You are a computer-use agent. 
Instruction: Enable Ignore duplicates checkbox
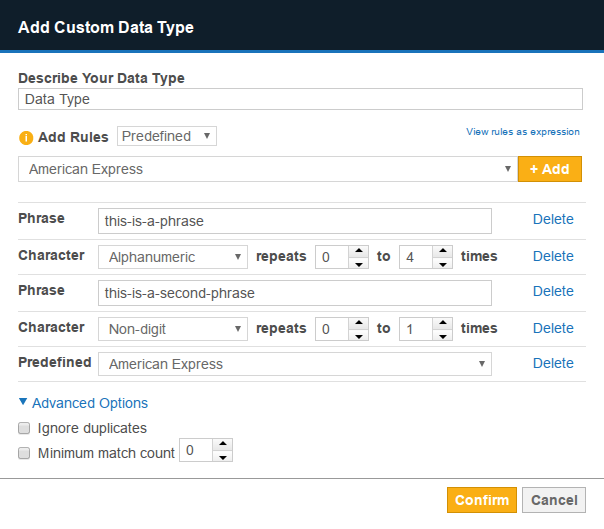(25, 428)
